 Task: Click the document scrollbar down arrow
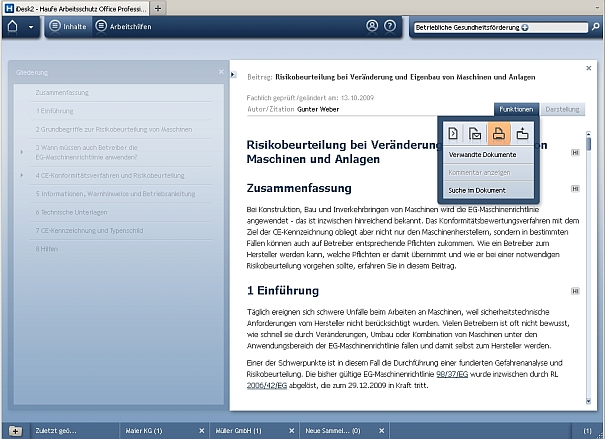[x=588, y=401]
